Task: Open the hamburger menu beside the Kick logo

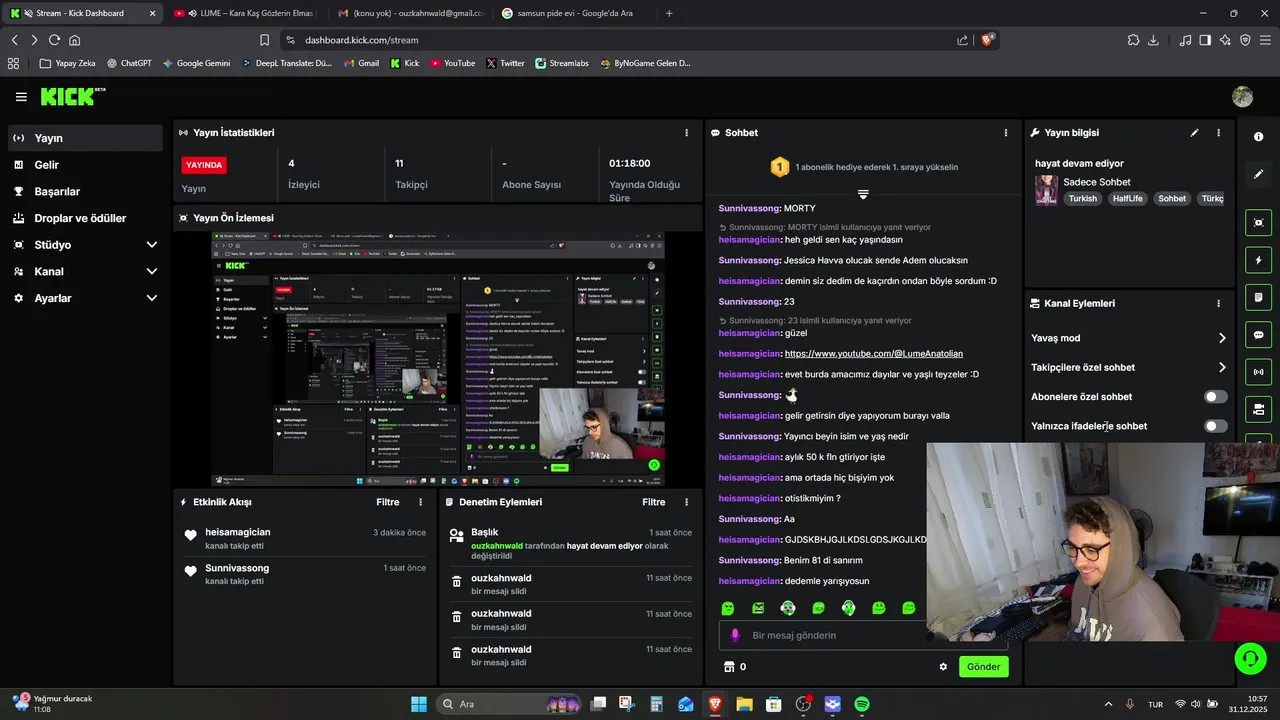Action: [x=21, y=97]
